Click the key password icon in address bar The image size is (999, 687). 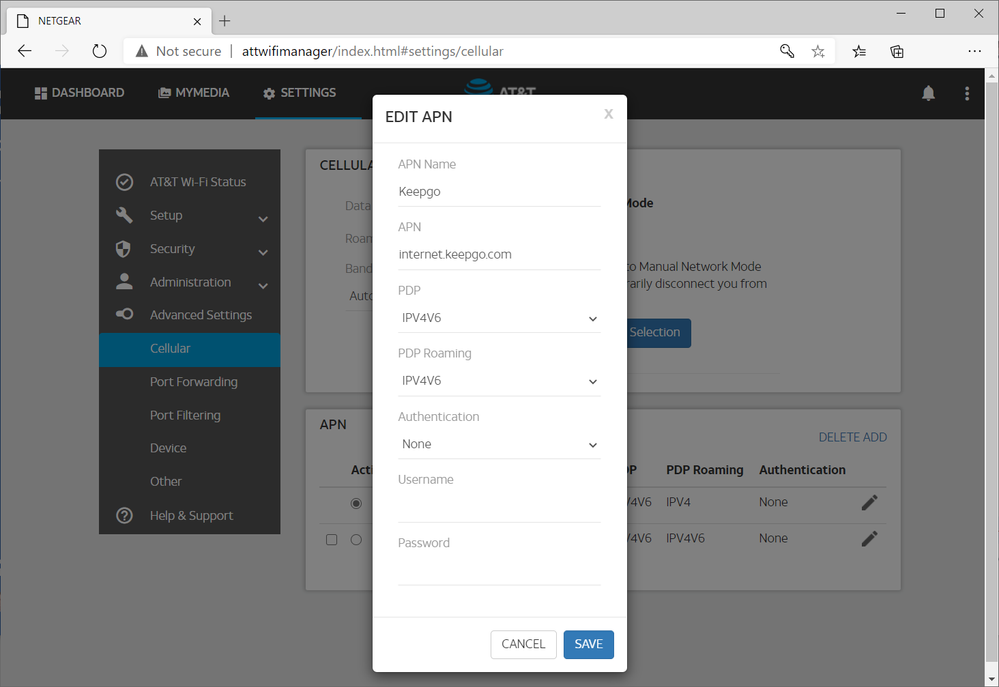coord(787,51)
